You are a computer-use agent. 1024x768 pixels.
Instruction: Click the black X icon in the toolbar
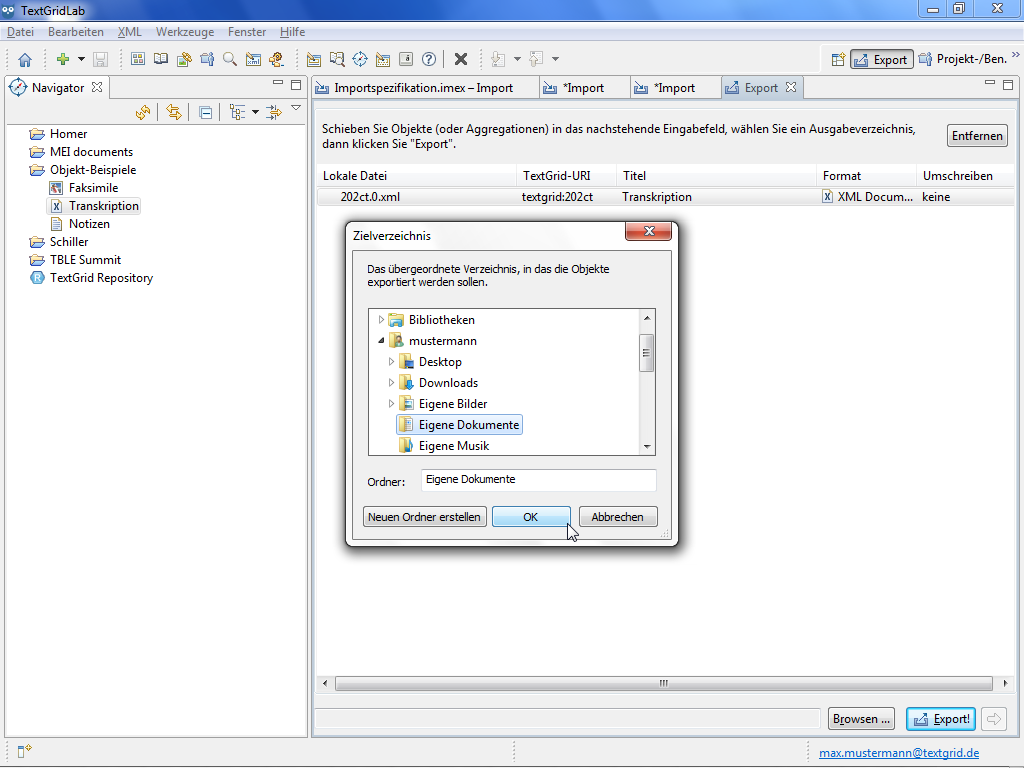pos(461,60)
